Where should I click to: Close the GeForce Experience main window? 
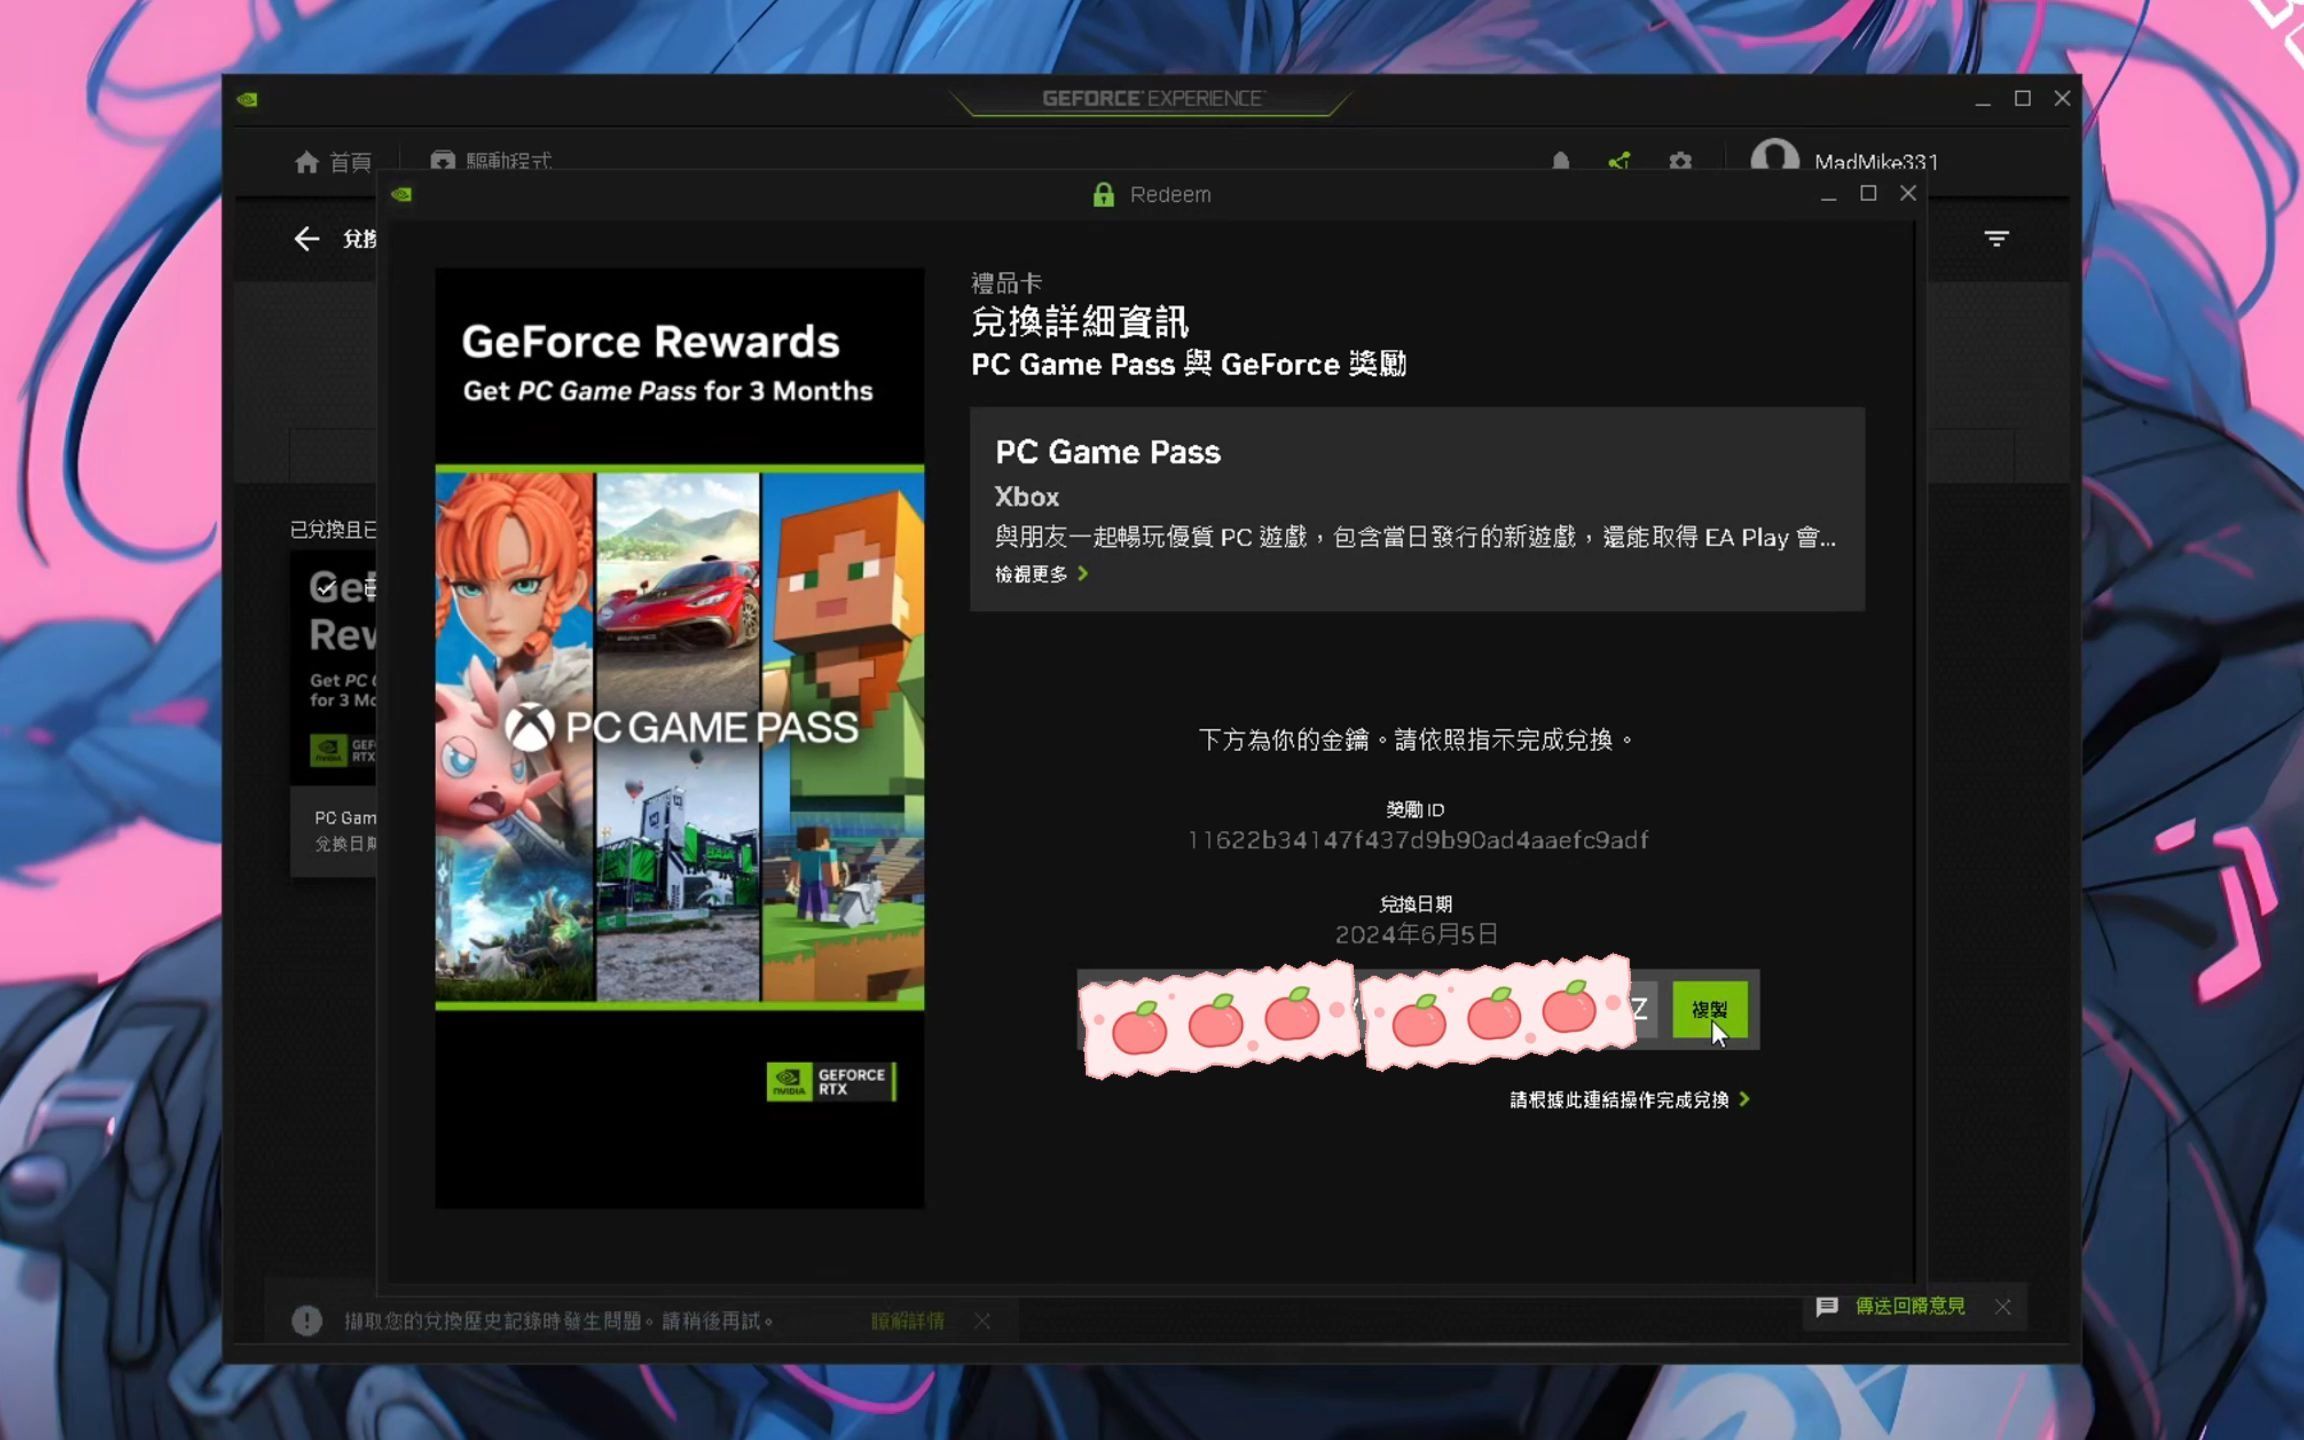click(x=2062, y=98)
